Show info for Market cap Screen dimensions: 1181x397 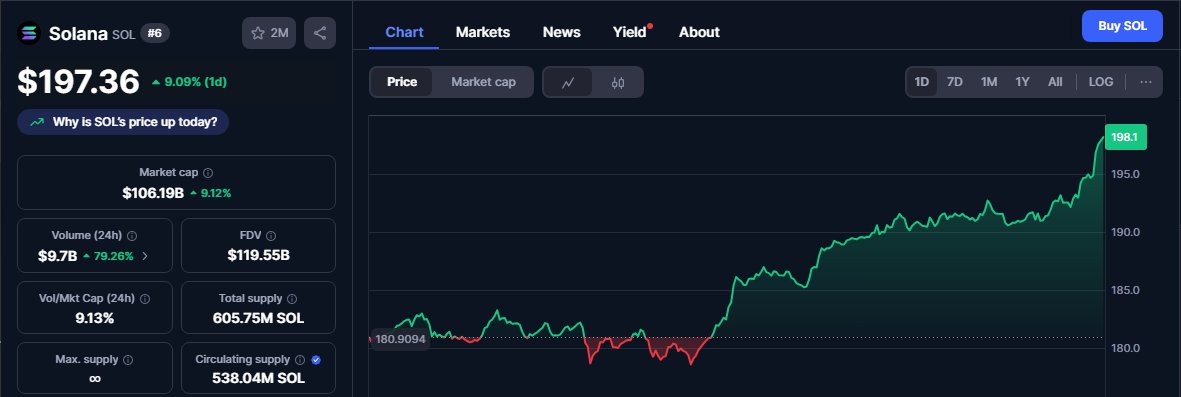(x=209, y=173)
